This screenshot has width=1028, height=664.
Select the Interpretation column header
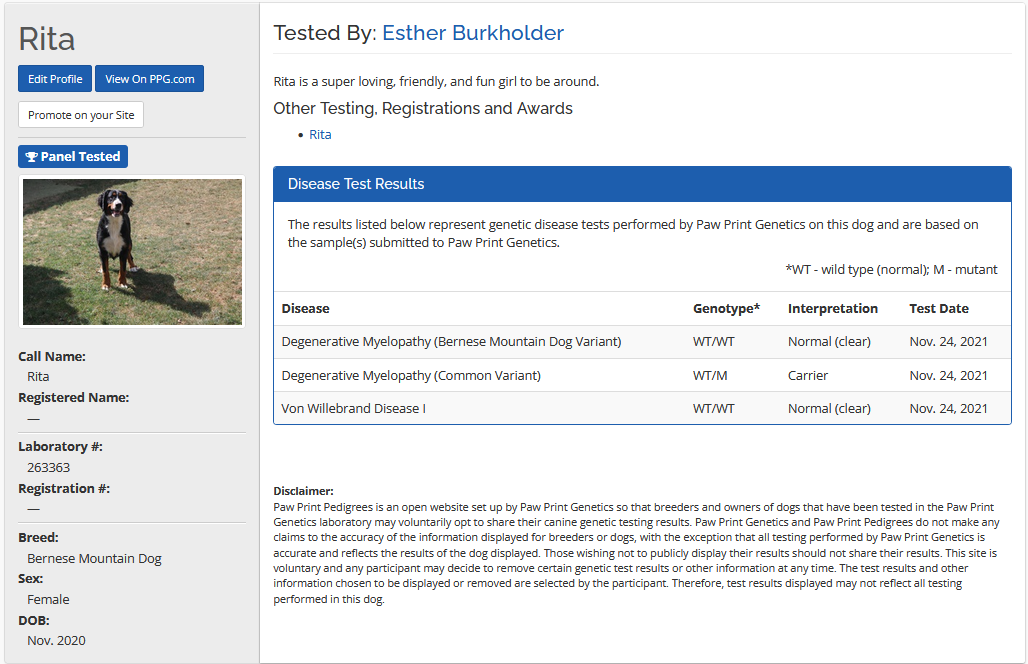[832, 309]
